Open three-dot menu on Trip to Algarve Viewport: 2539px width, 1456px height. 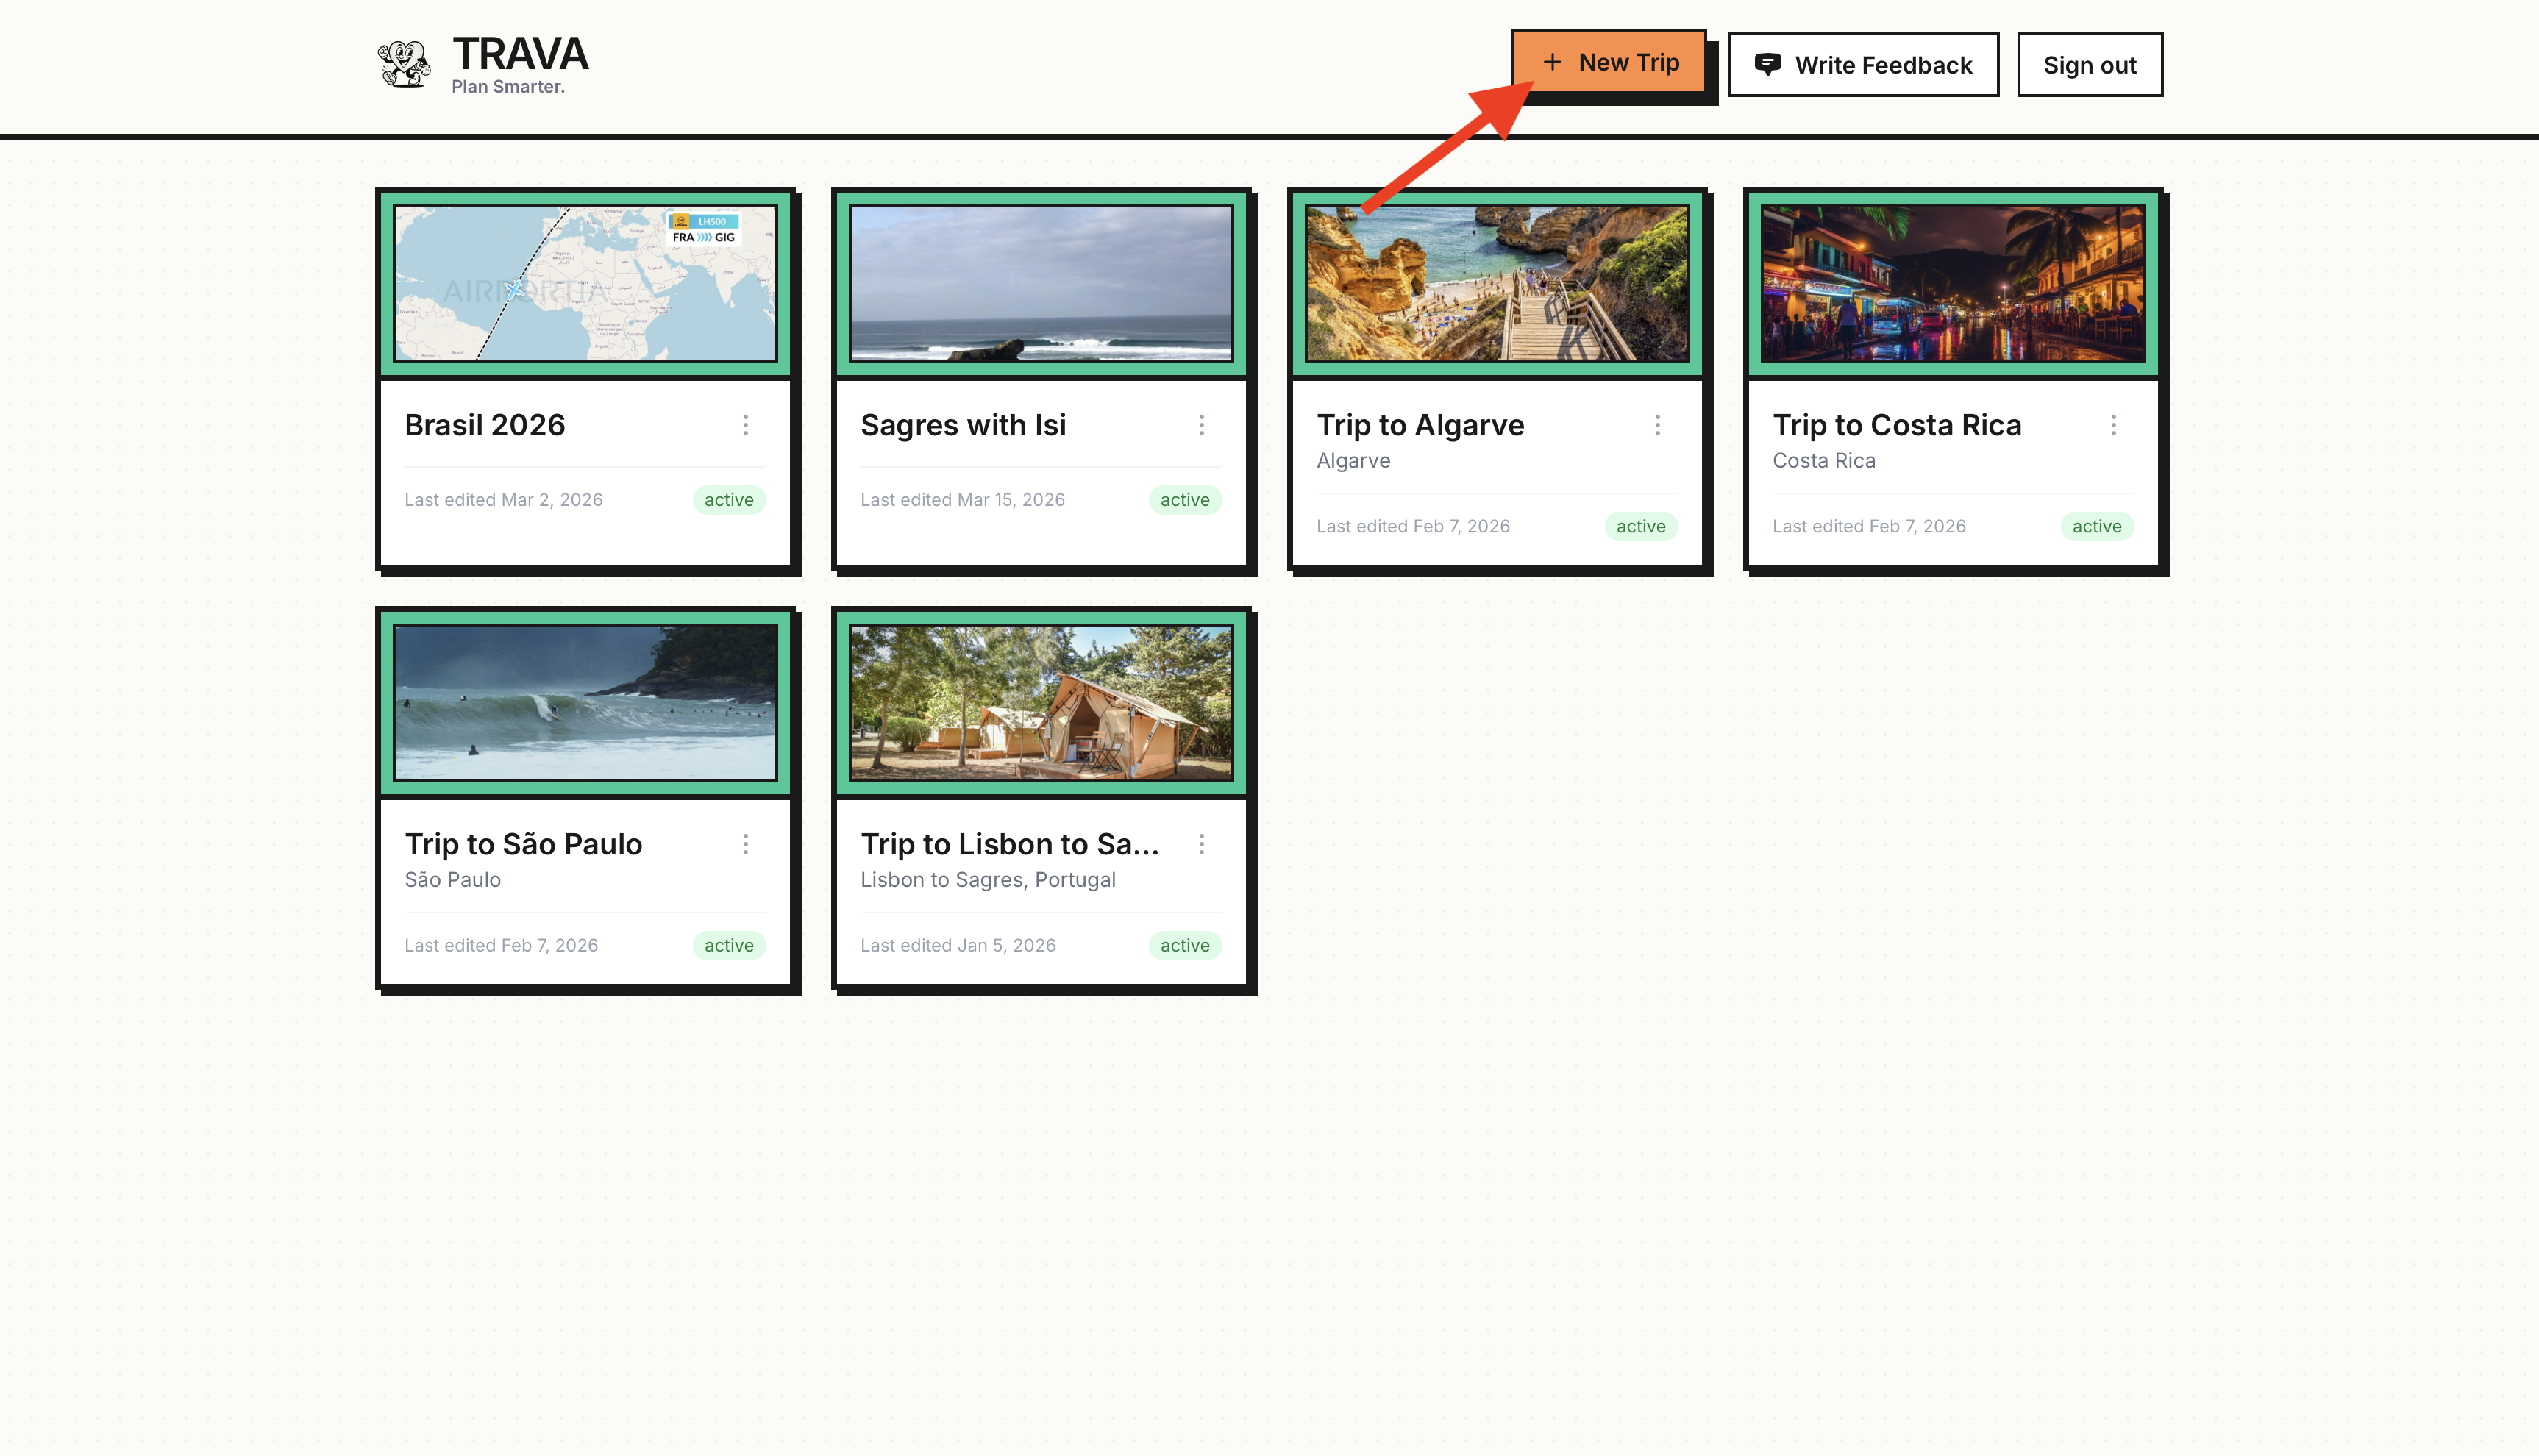point(1657,425)
